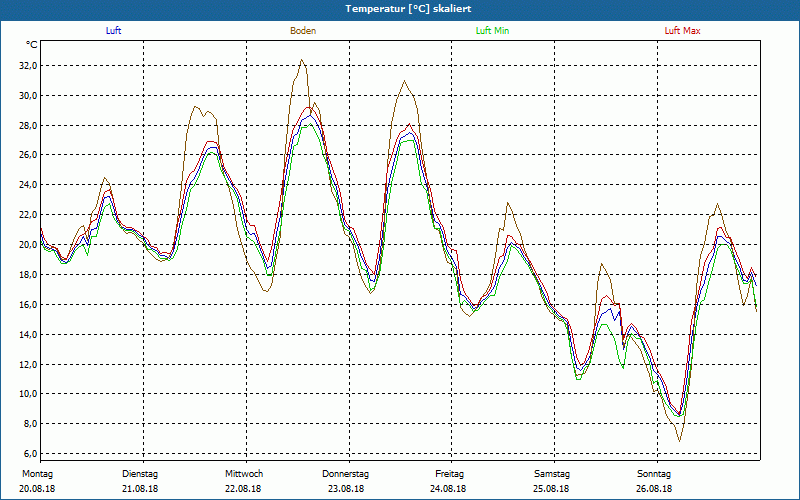Select the 'Luft' legend label
This screenshot has width=800, height=500.
click(114, 31)
